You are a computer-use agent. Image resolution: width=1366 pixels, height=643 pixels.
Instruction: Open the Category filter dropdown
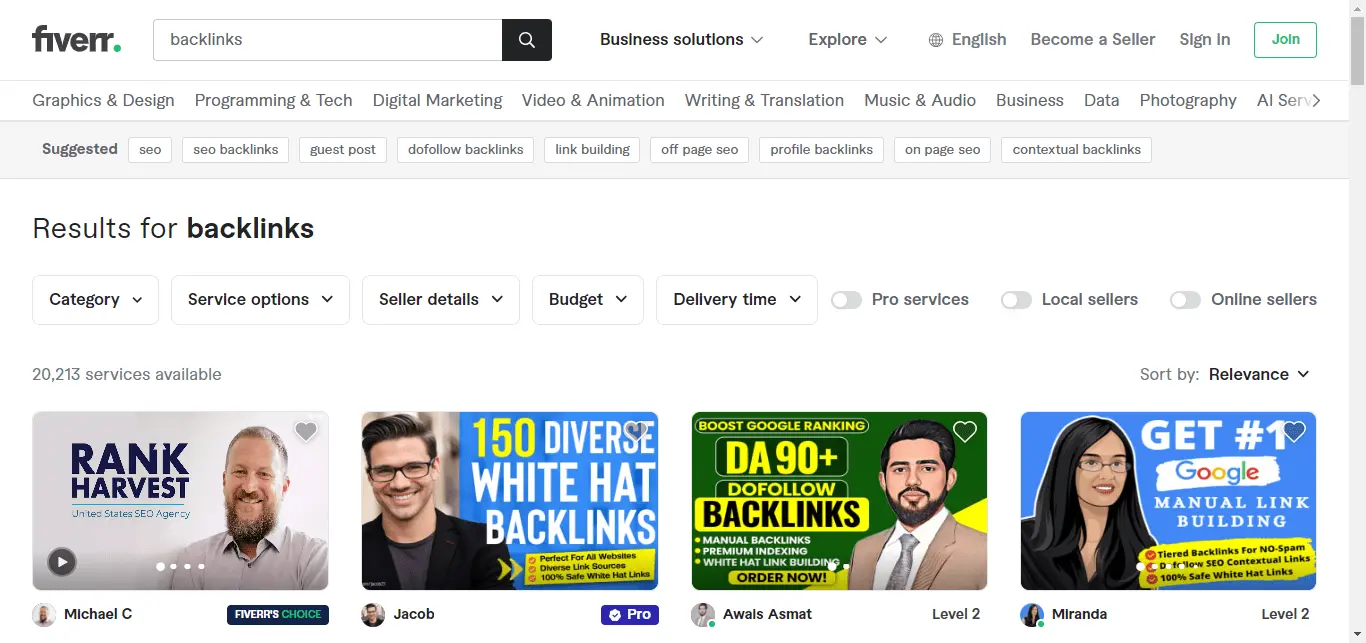tap(95, 300)
